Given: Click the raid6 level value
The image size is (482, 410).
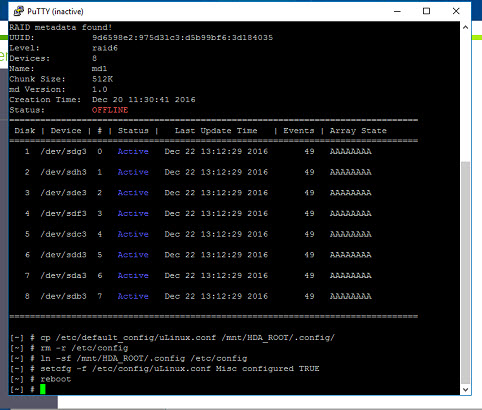Looking at the screenshot, I should coord(105,48).
